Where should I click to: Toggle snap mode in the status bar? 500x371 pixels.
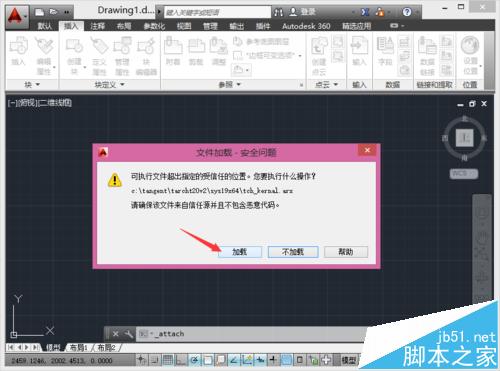point(155,360)
